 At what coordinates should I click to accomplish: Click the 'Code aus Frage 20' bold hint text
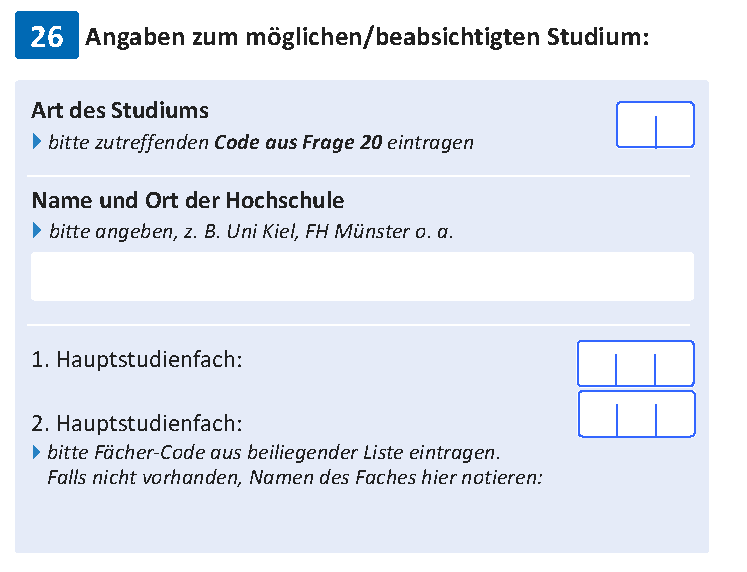298,142
